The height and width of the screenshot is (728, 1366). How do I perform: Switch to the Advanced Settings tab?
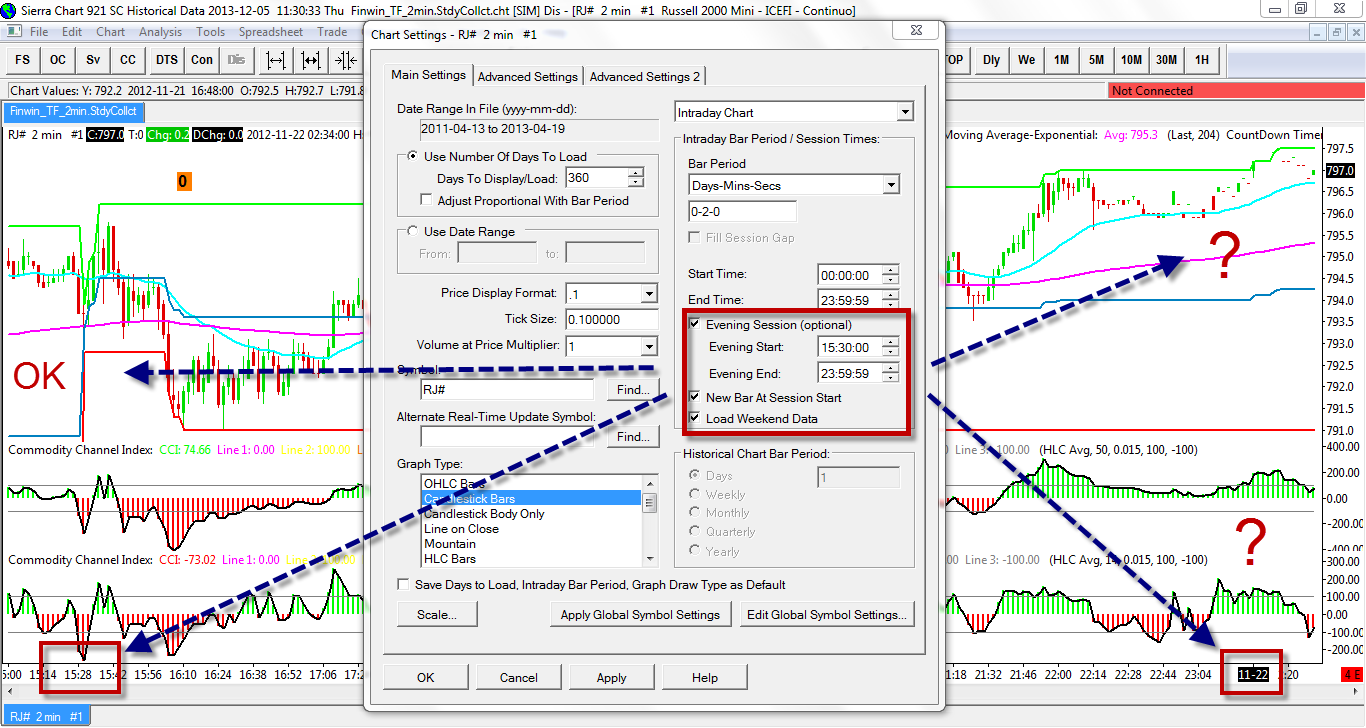click(528, 76)
